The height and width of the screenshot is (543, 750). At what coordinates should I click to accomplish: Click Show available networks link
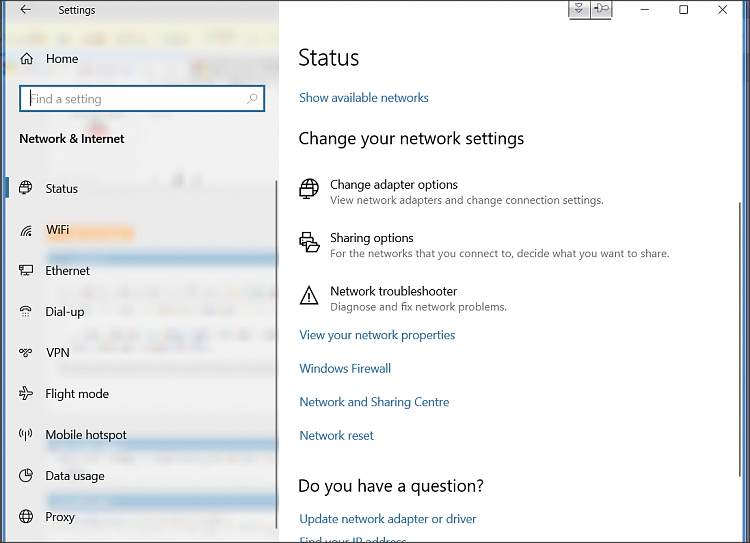tap(364, 98)
